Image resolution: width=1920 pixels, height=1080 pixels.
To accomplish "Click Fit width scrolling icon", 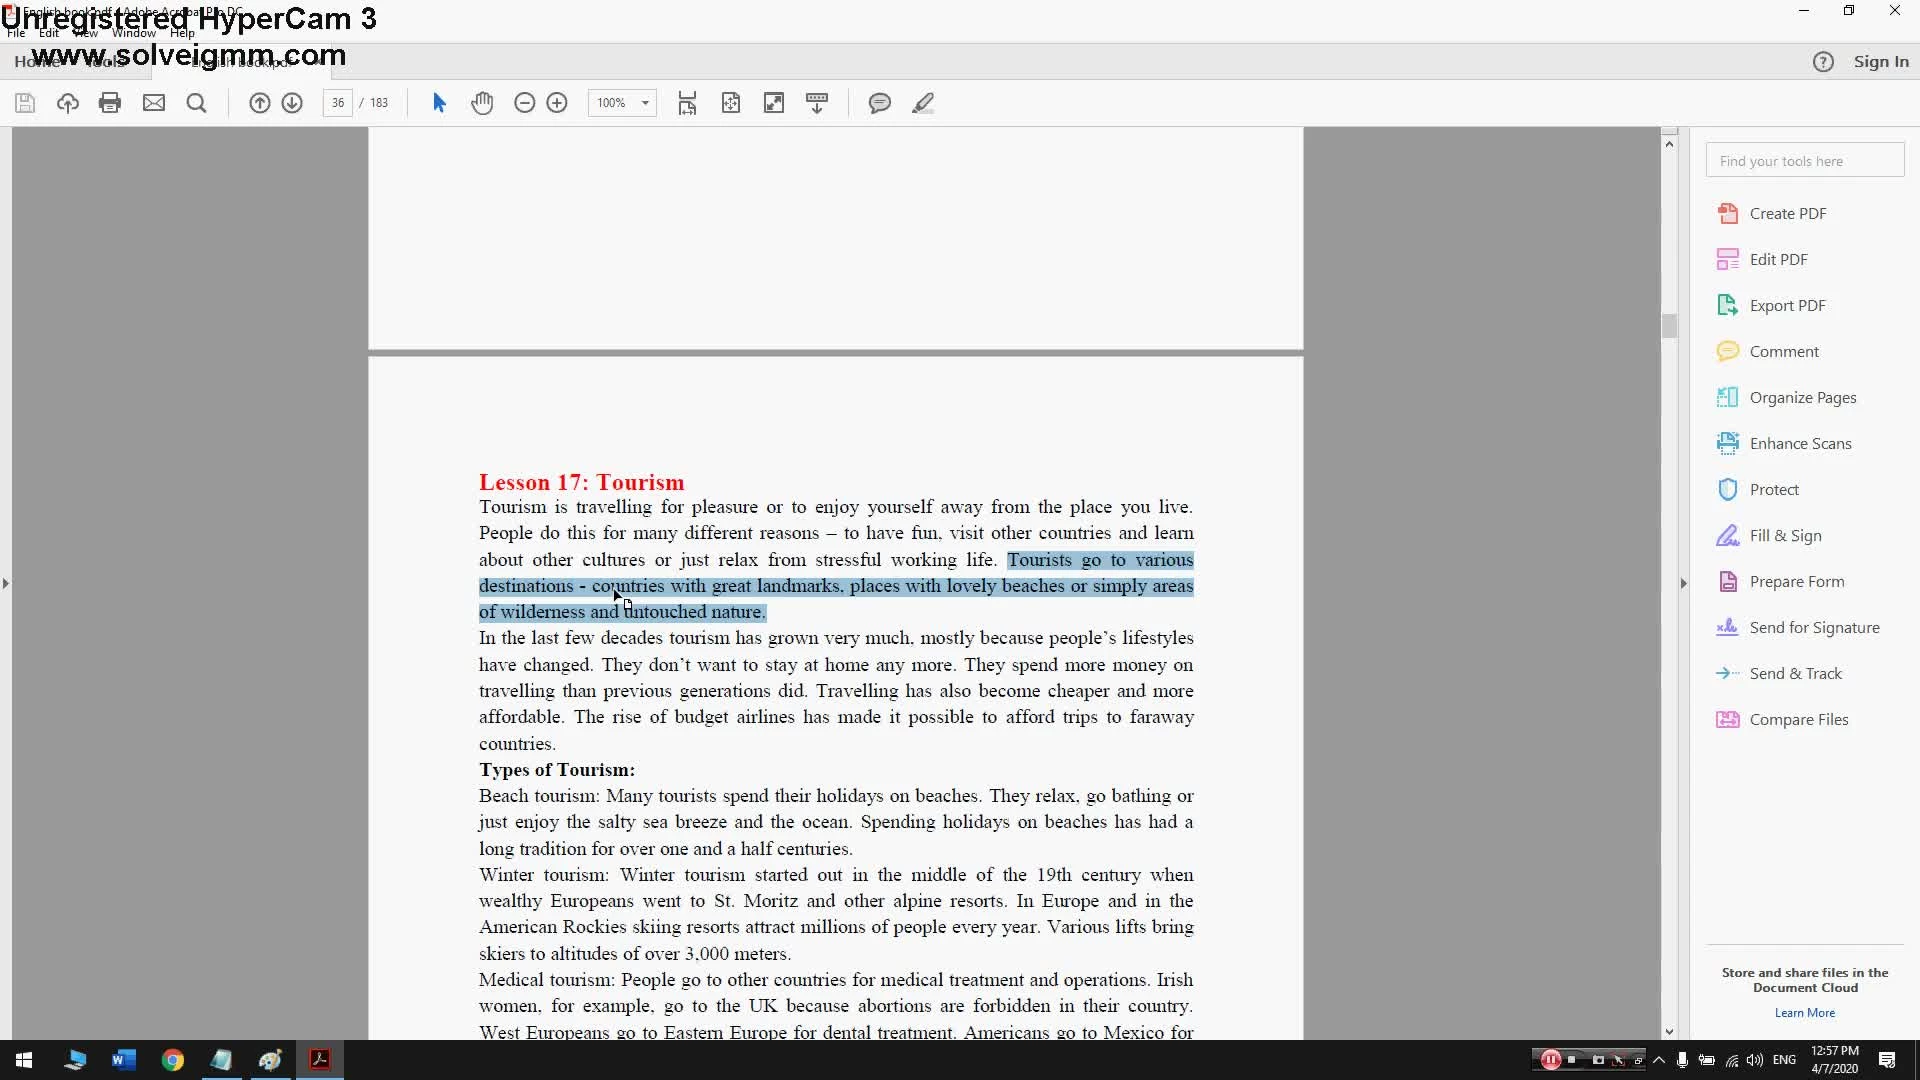I will 688,103.
